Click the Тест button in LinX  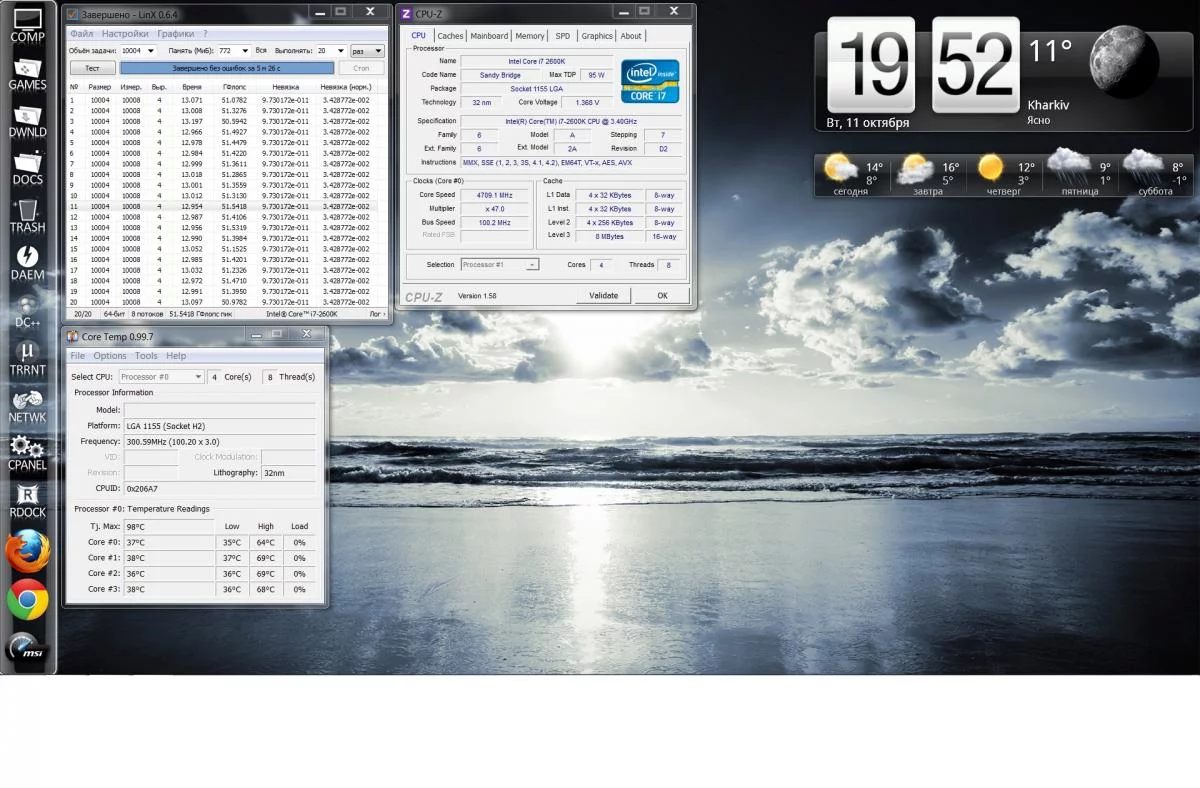click(x=92, y=68)
